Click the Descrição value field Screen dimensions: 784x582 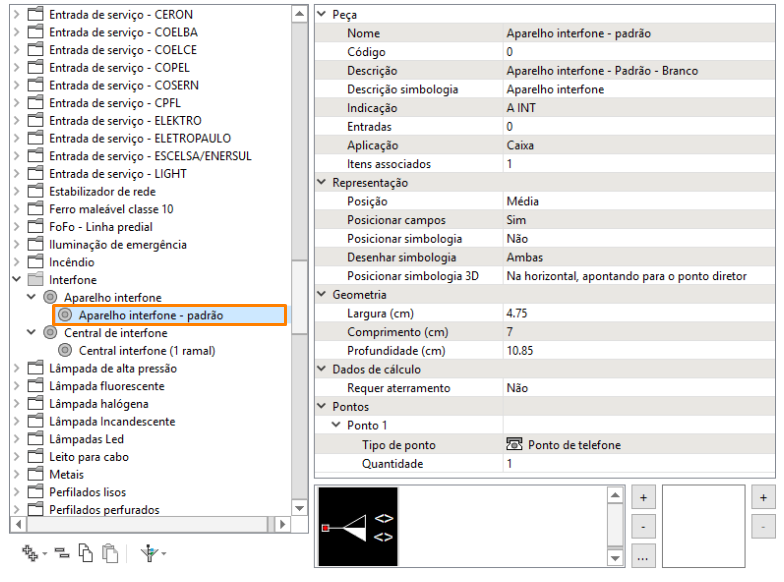[639, 70]
